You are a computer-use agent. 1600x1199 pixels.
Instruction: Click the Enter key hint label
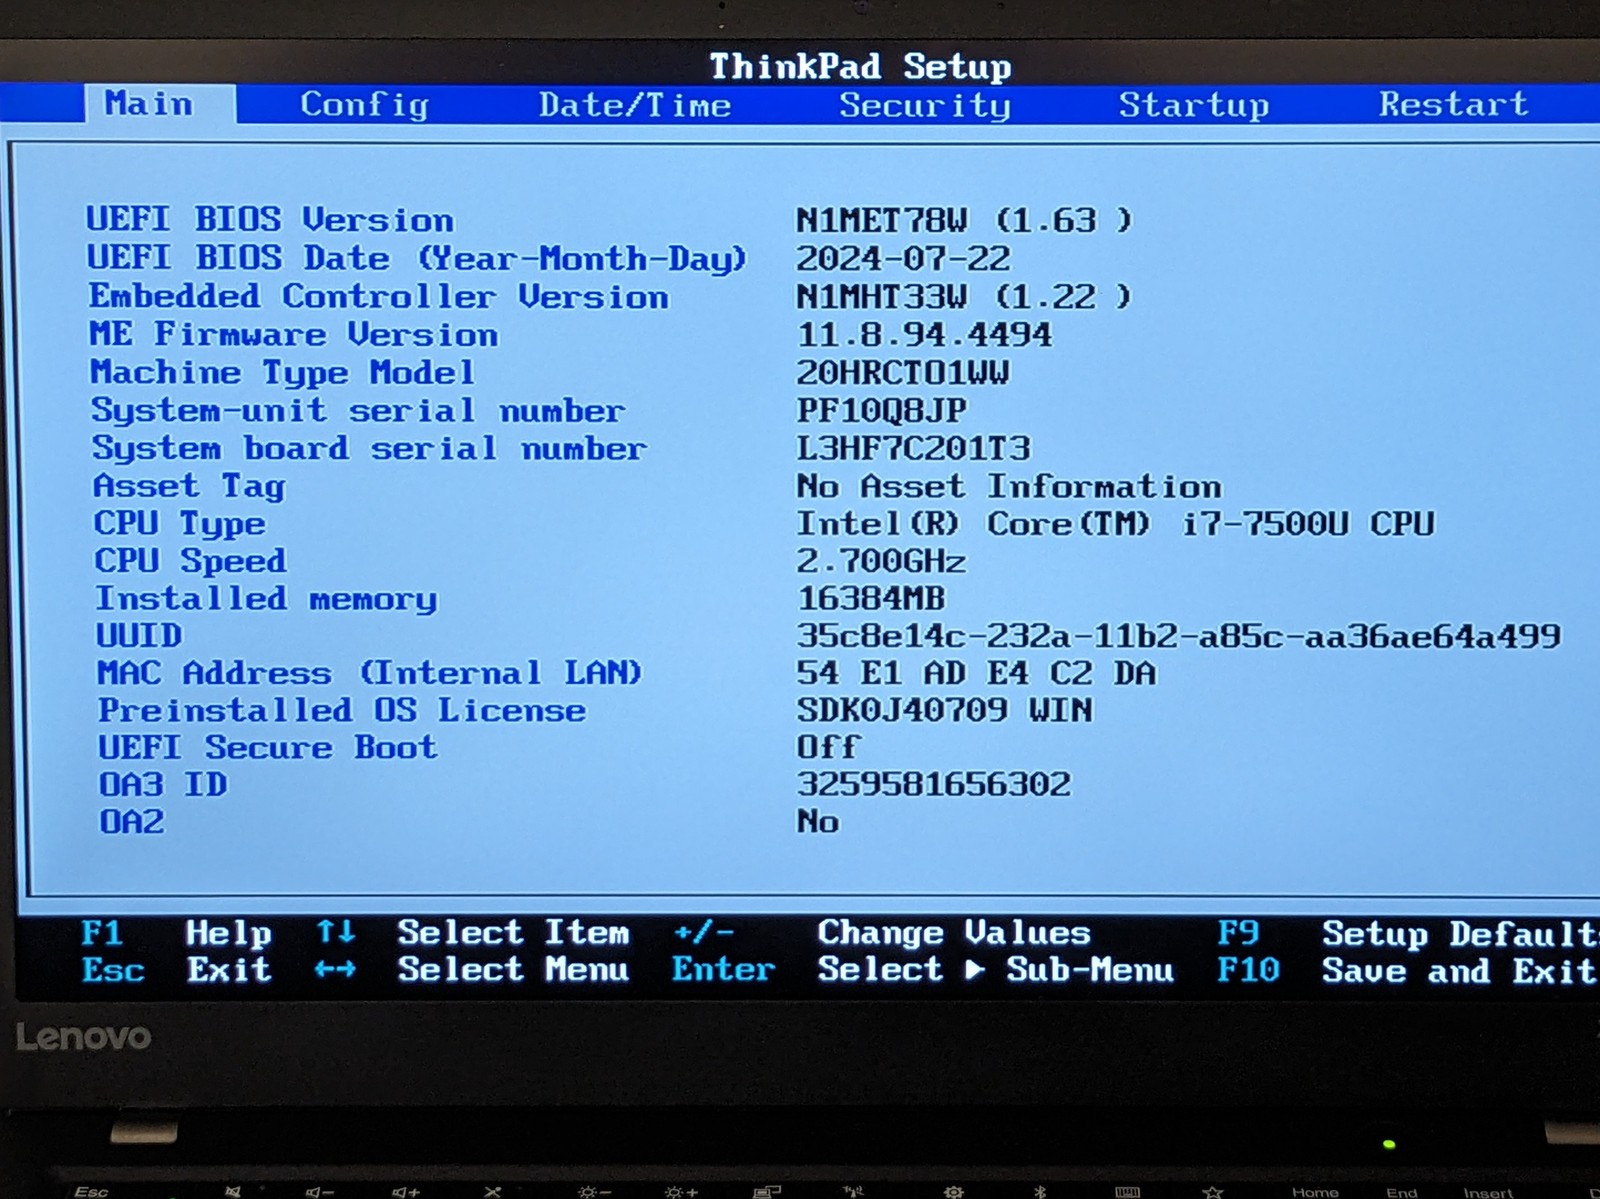click(x=723, y=969)
